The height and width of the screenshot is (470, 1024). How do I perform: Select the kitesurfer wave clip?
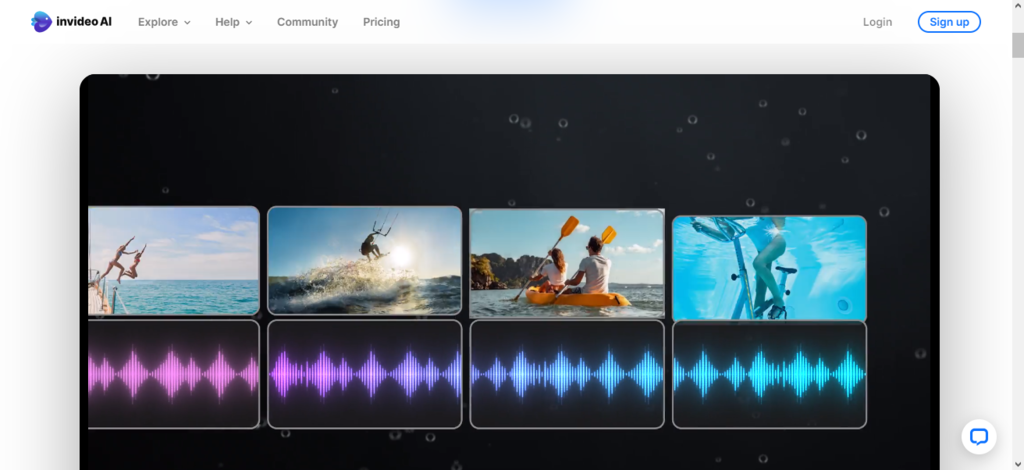(x=364, y=261)
